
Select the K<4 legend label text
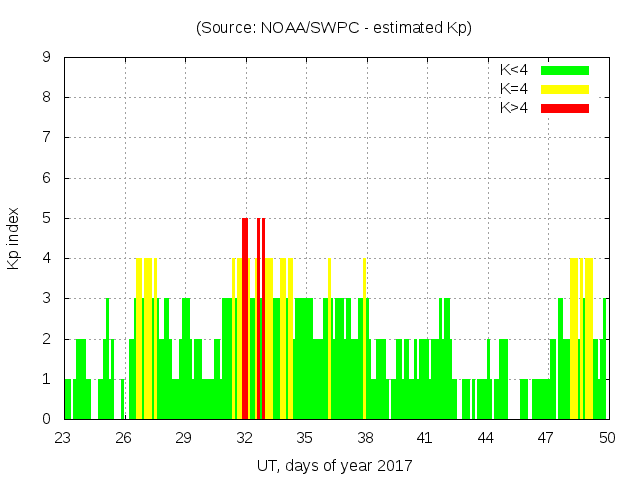click(514, 70)
